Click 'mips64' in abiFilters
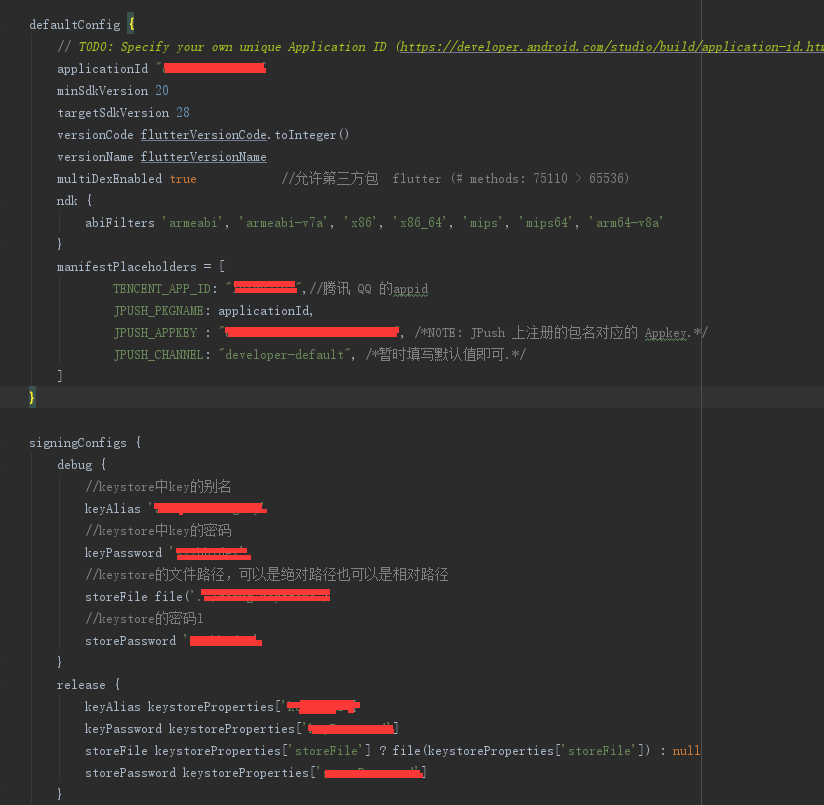824x805 pixels. pos(547,223)
